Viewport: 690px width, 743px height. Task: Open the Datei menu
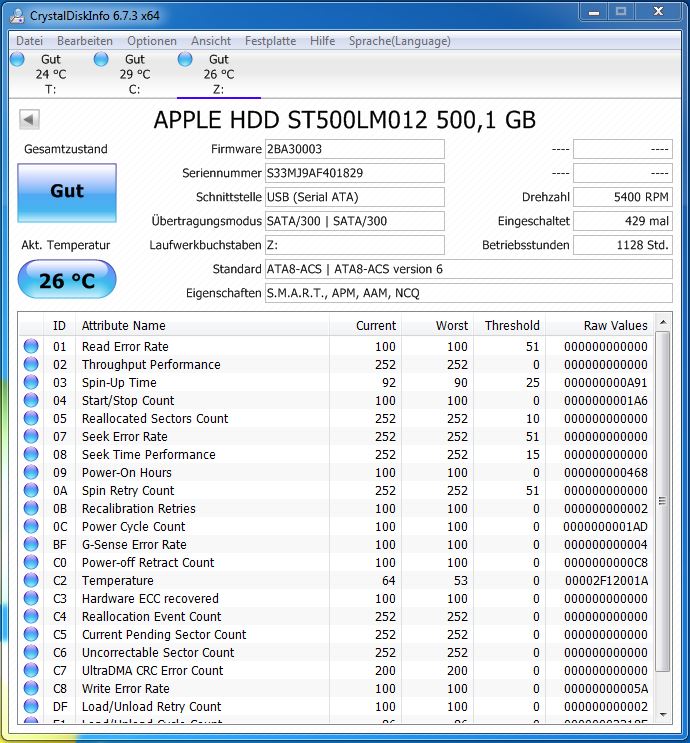pyautogui.click(x=29, y=41)
